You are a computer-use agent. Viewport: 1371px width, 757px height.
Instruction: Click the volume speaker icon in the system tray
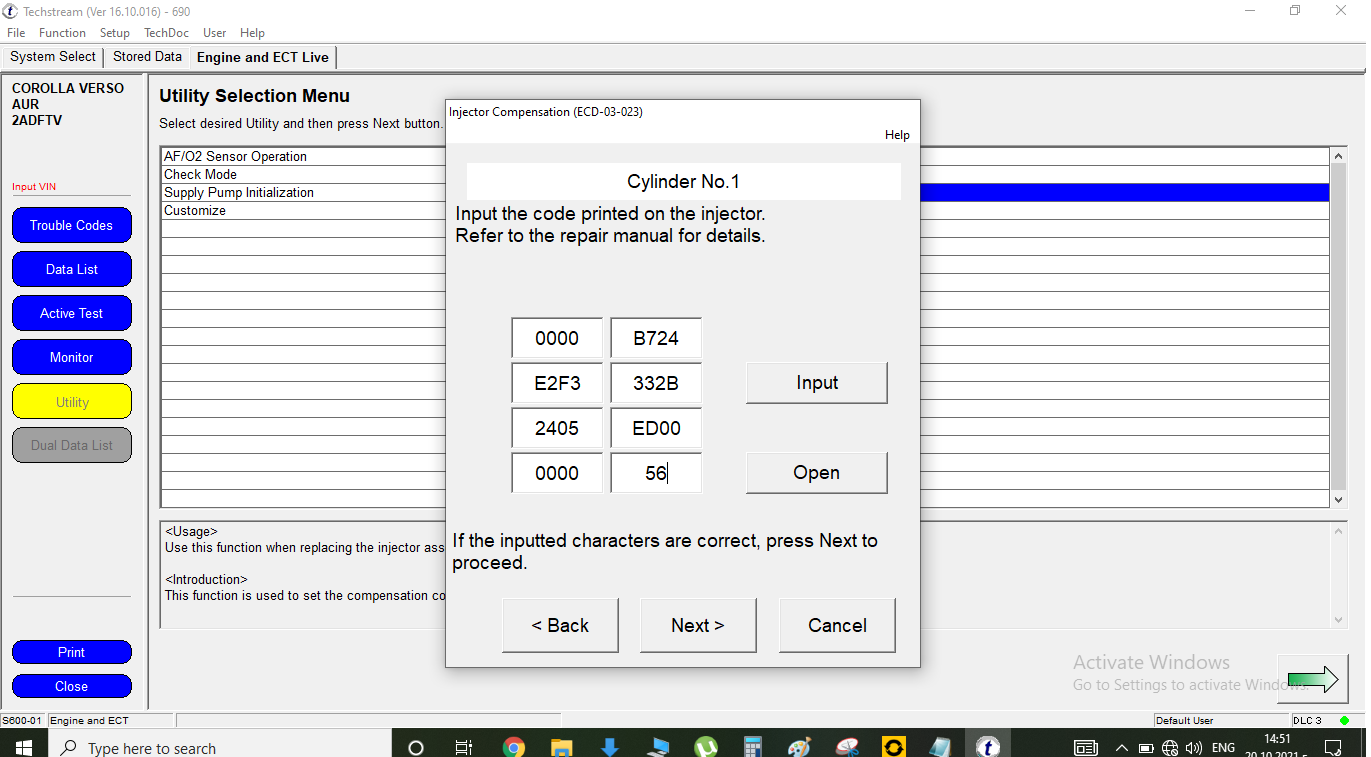click(x=1193, y=748)
